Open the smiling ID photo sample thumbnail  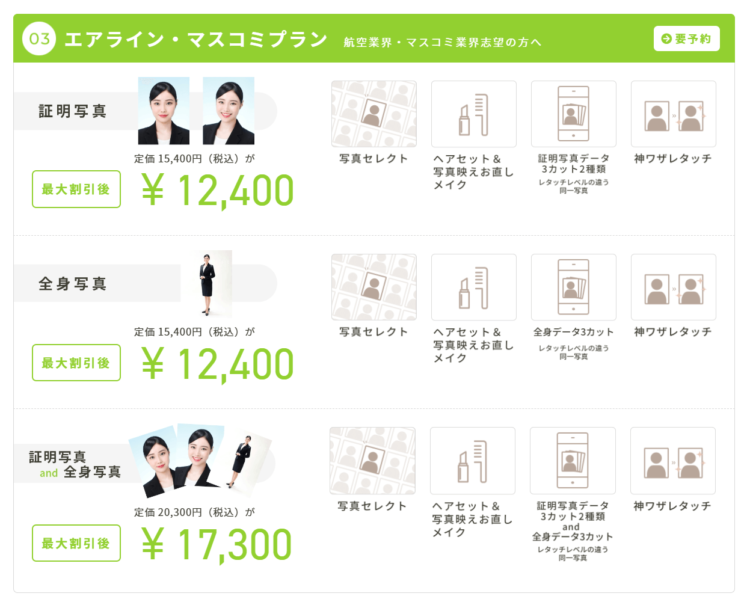click(228, 110)
